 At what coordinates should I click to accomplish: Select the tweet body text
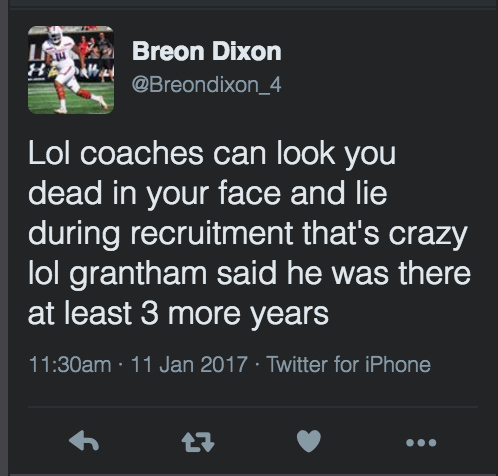(x=249, y=233)
